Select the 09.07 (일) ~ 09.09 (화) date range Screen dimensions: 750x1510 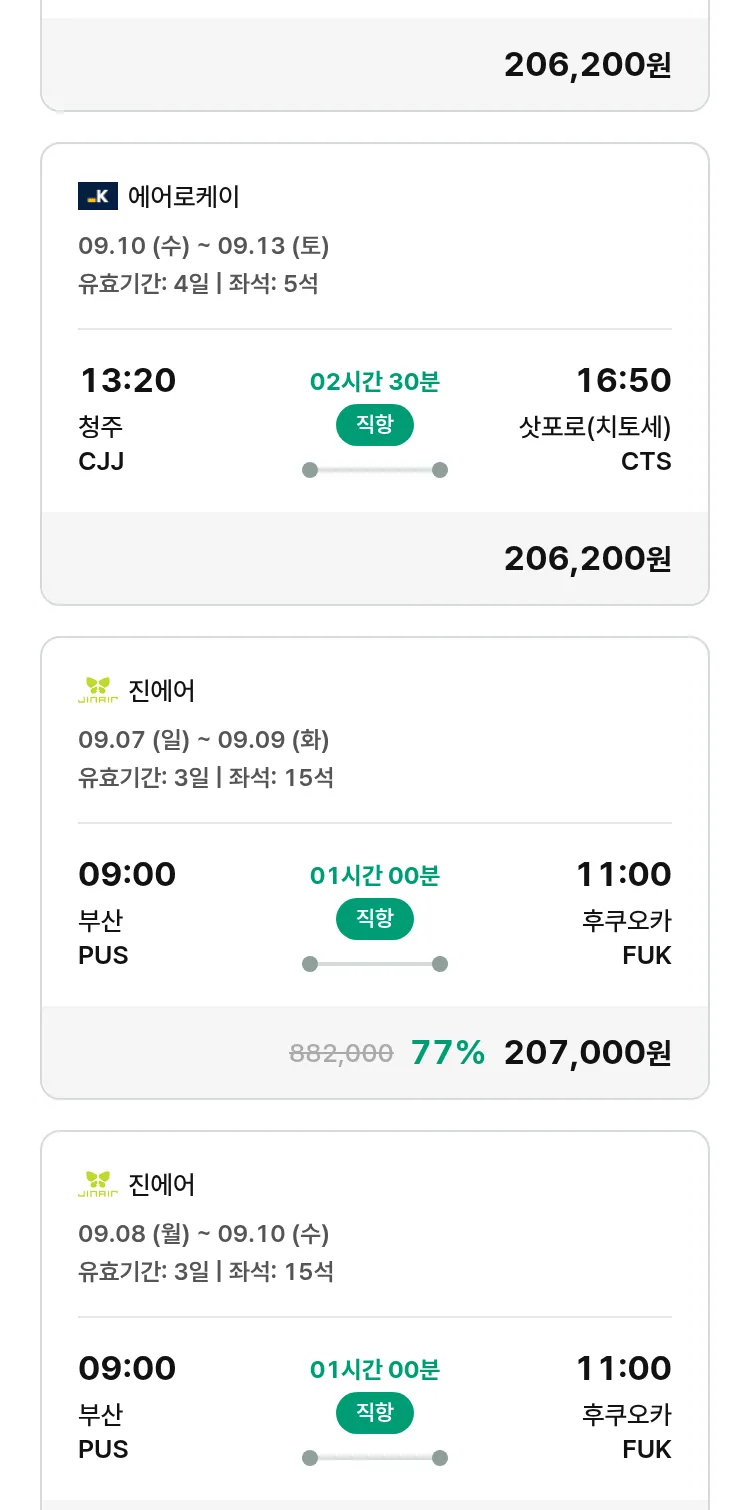tap(204, 740)
